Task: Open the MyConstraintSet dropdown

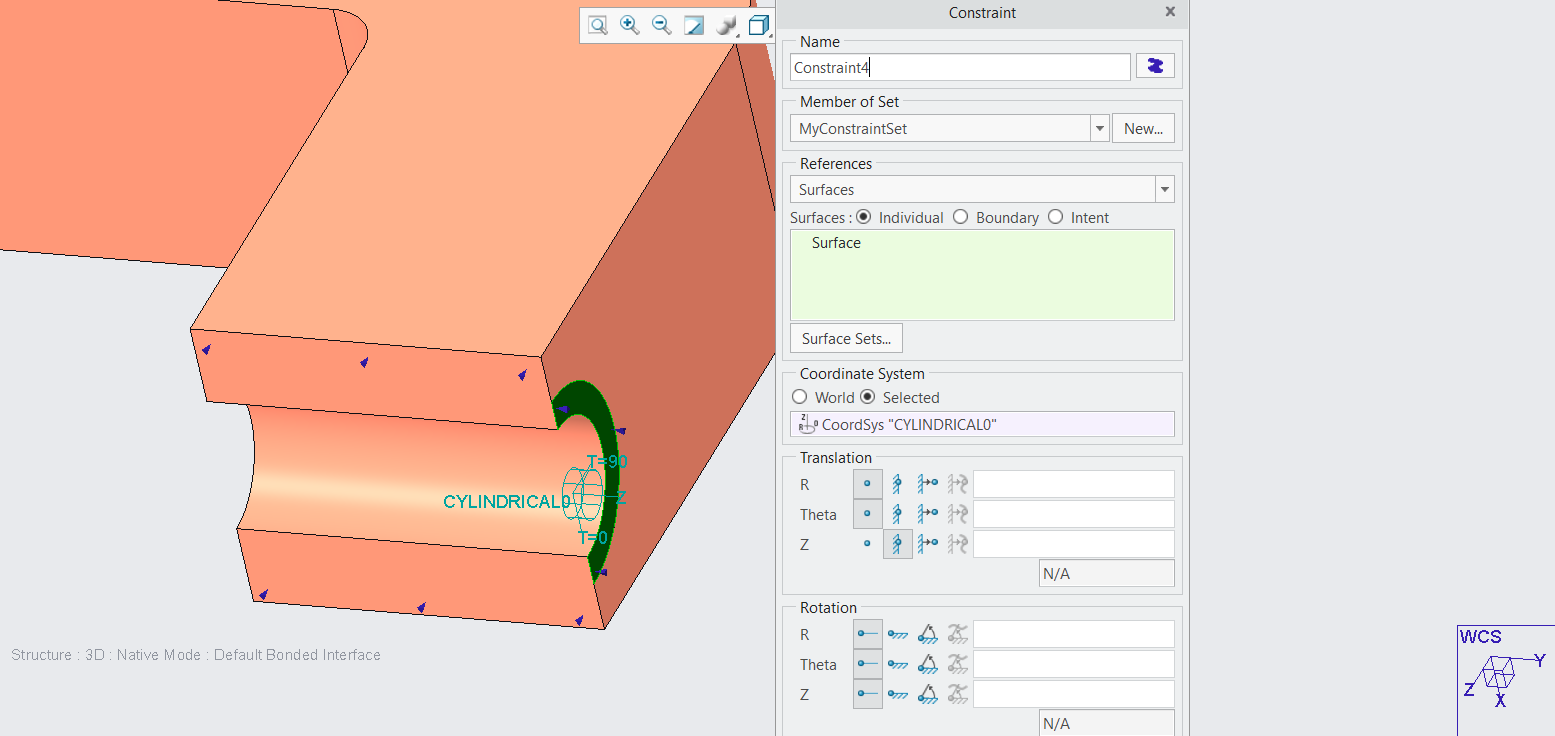Action: point(1099,128)
